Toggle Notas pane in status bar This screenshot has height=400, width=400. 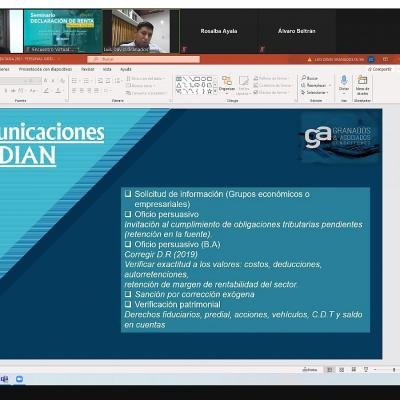coord(310,370)
